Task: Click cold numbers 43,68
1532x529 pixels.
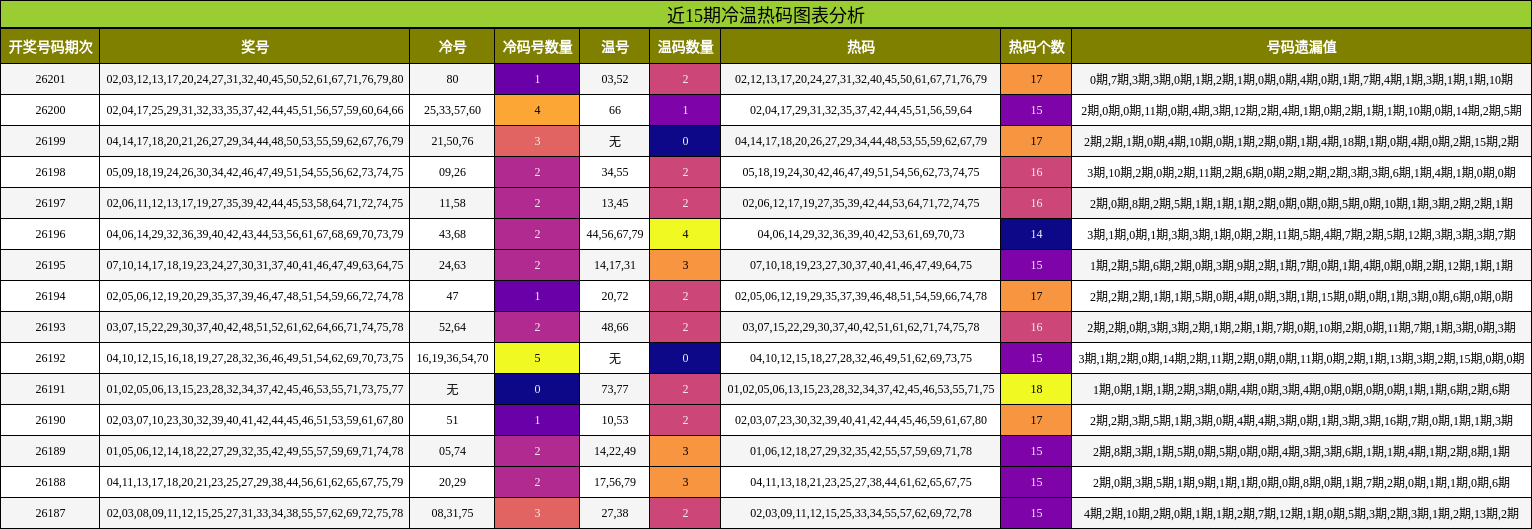Action: [453, 234]
